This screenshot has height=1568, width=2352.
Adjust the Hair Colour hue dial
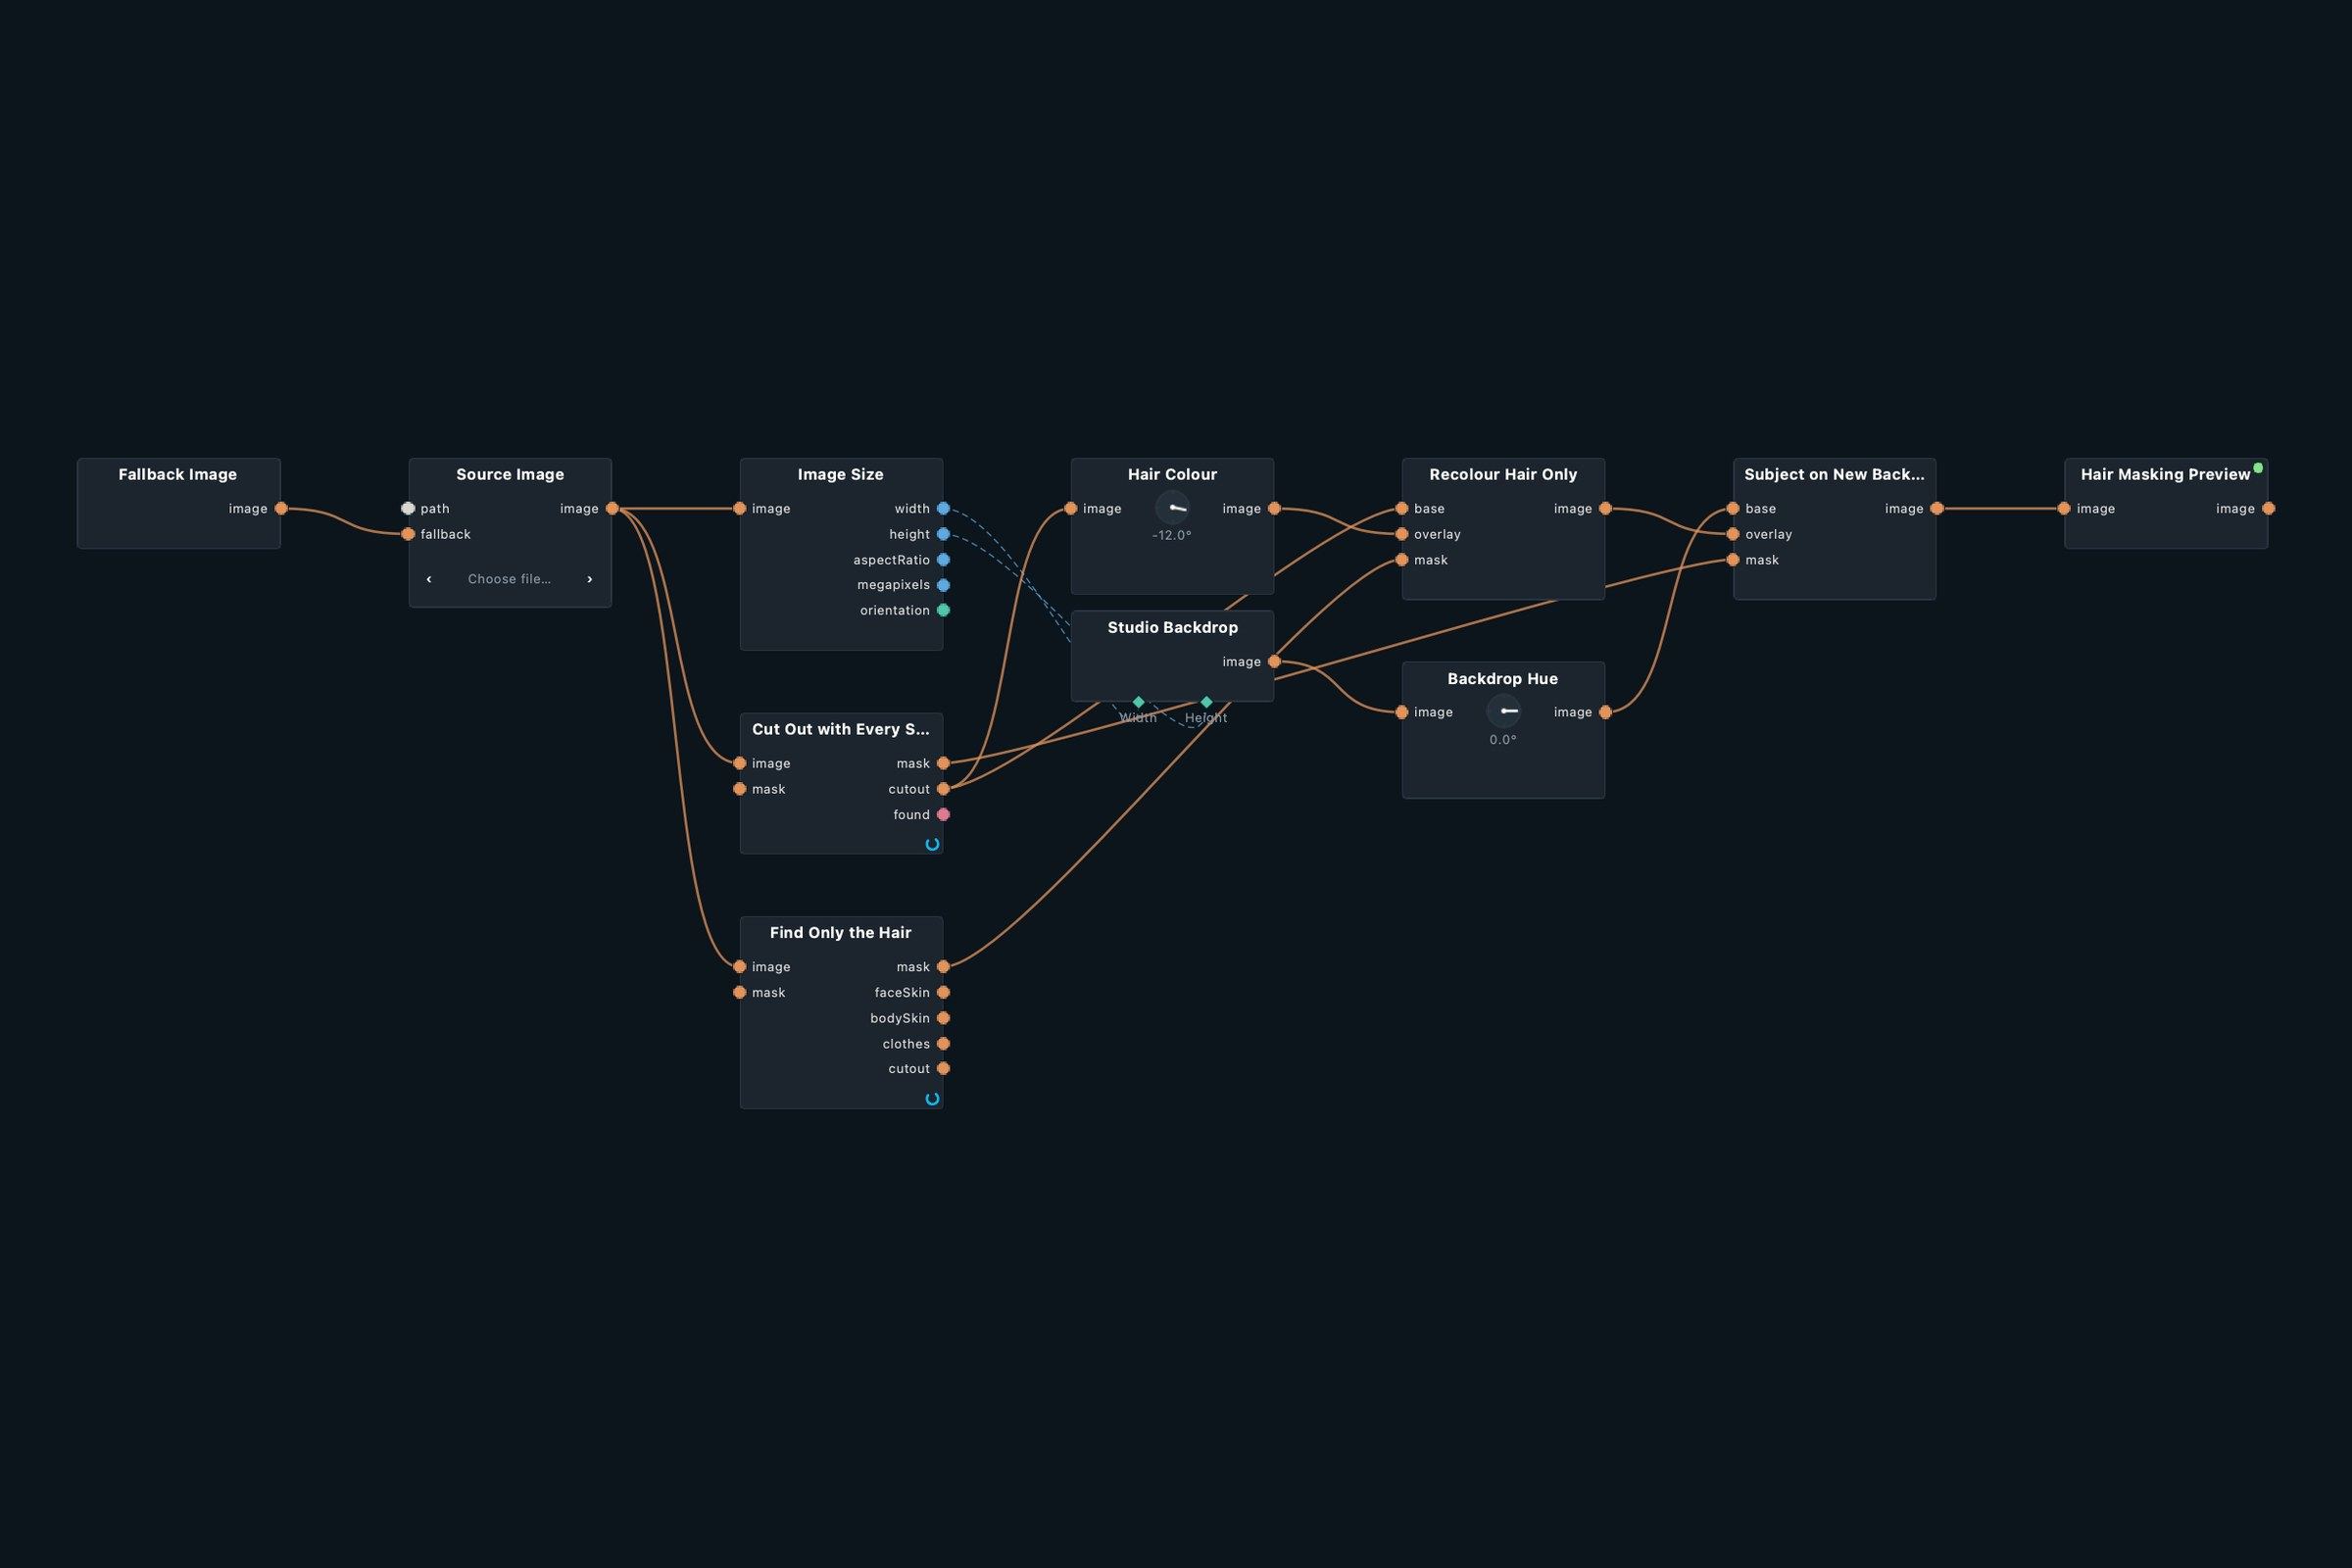(x=1172, y=508)
